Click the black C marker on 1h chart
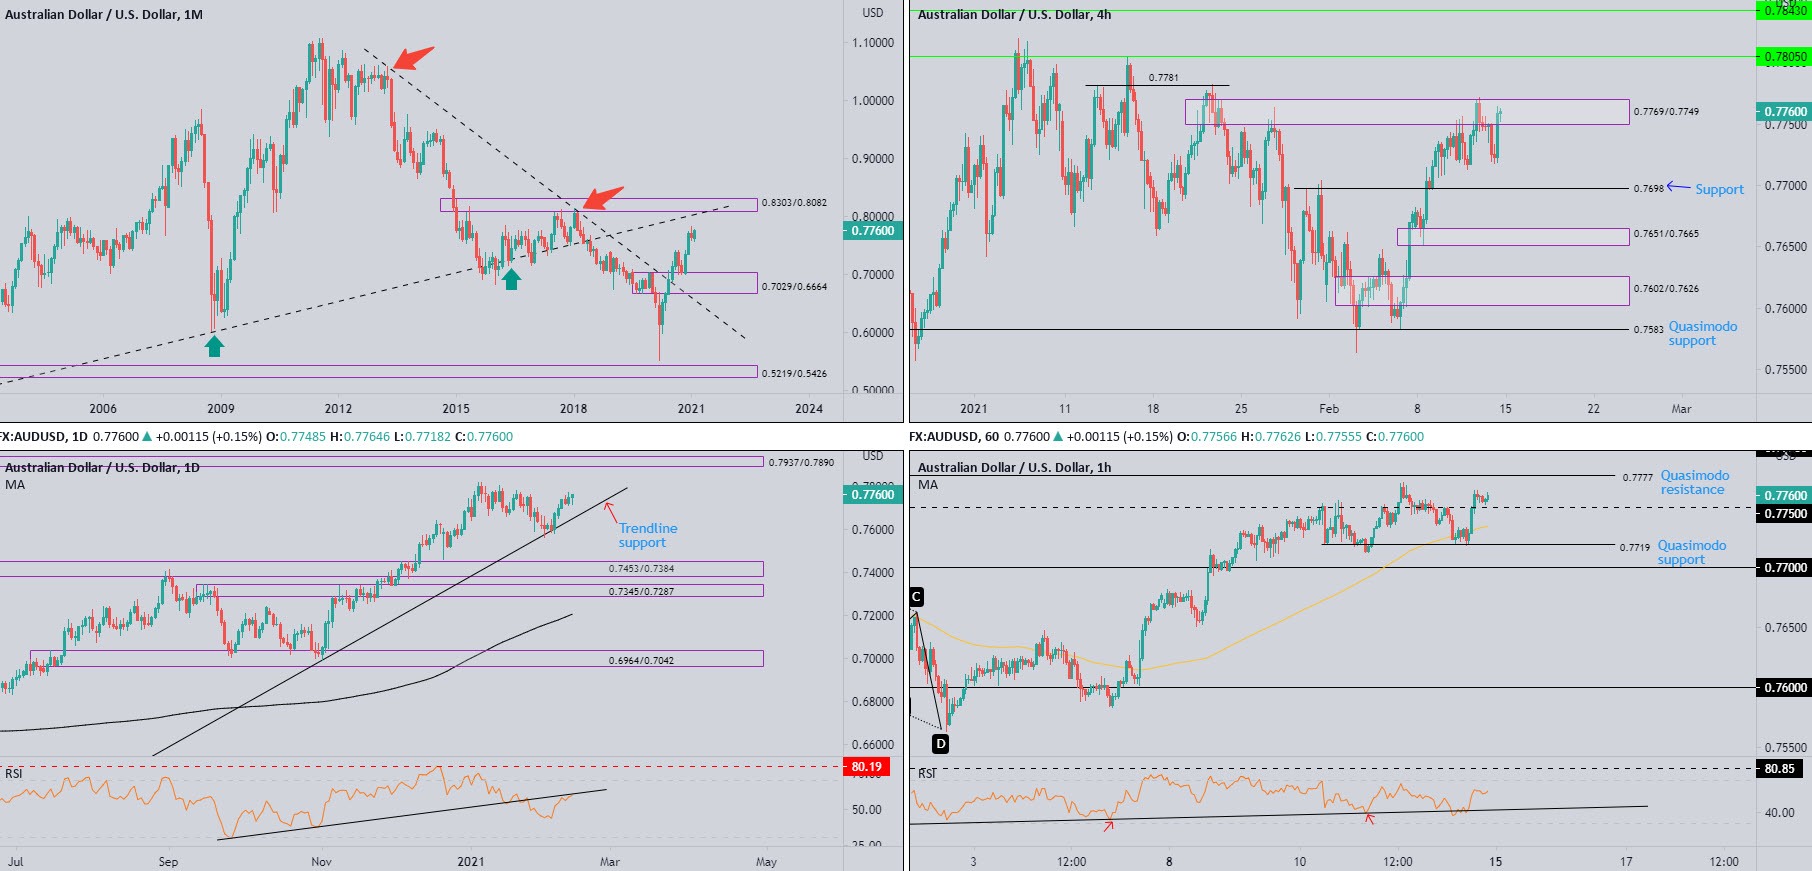This screenshot has height=871, width=1812. (916, 597)
